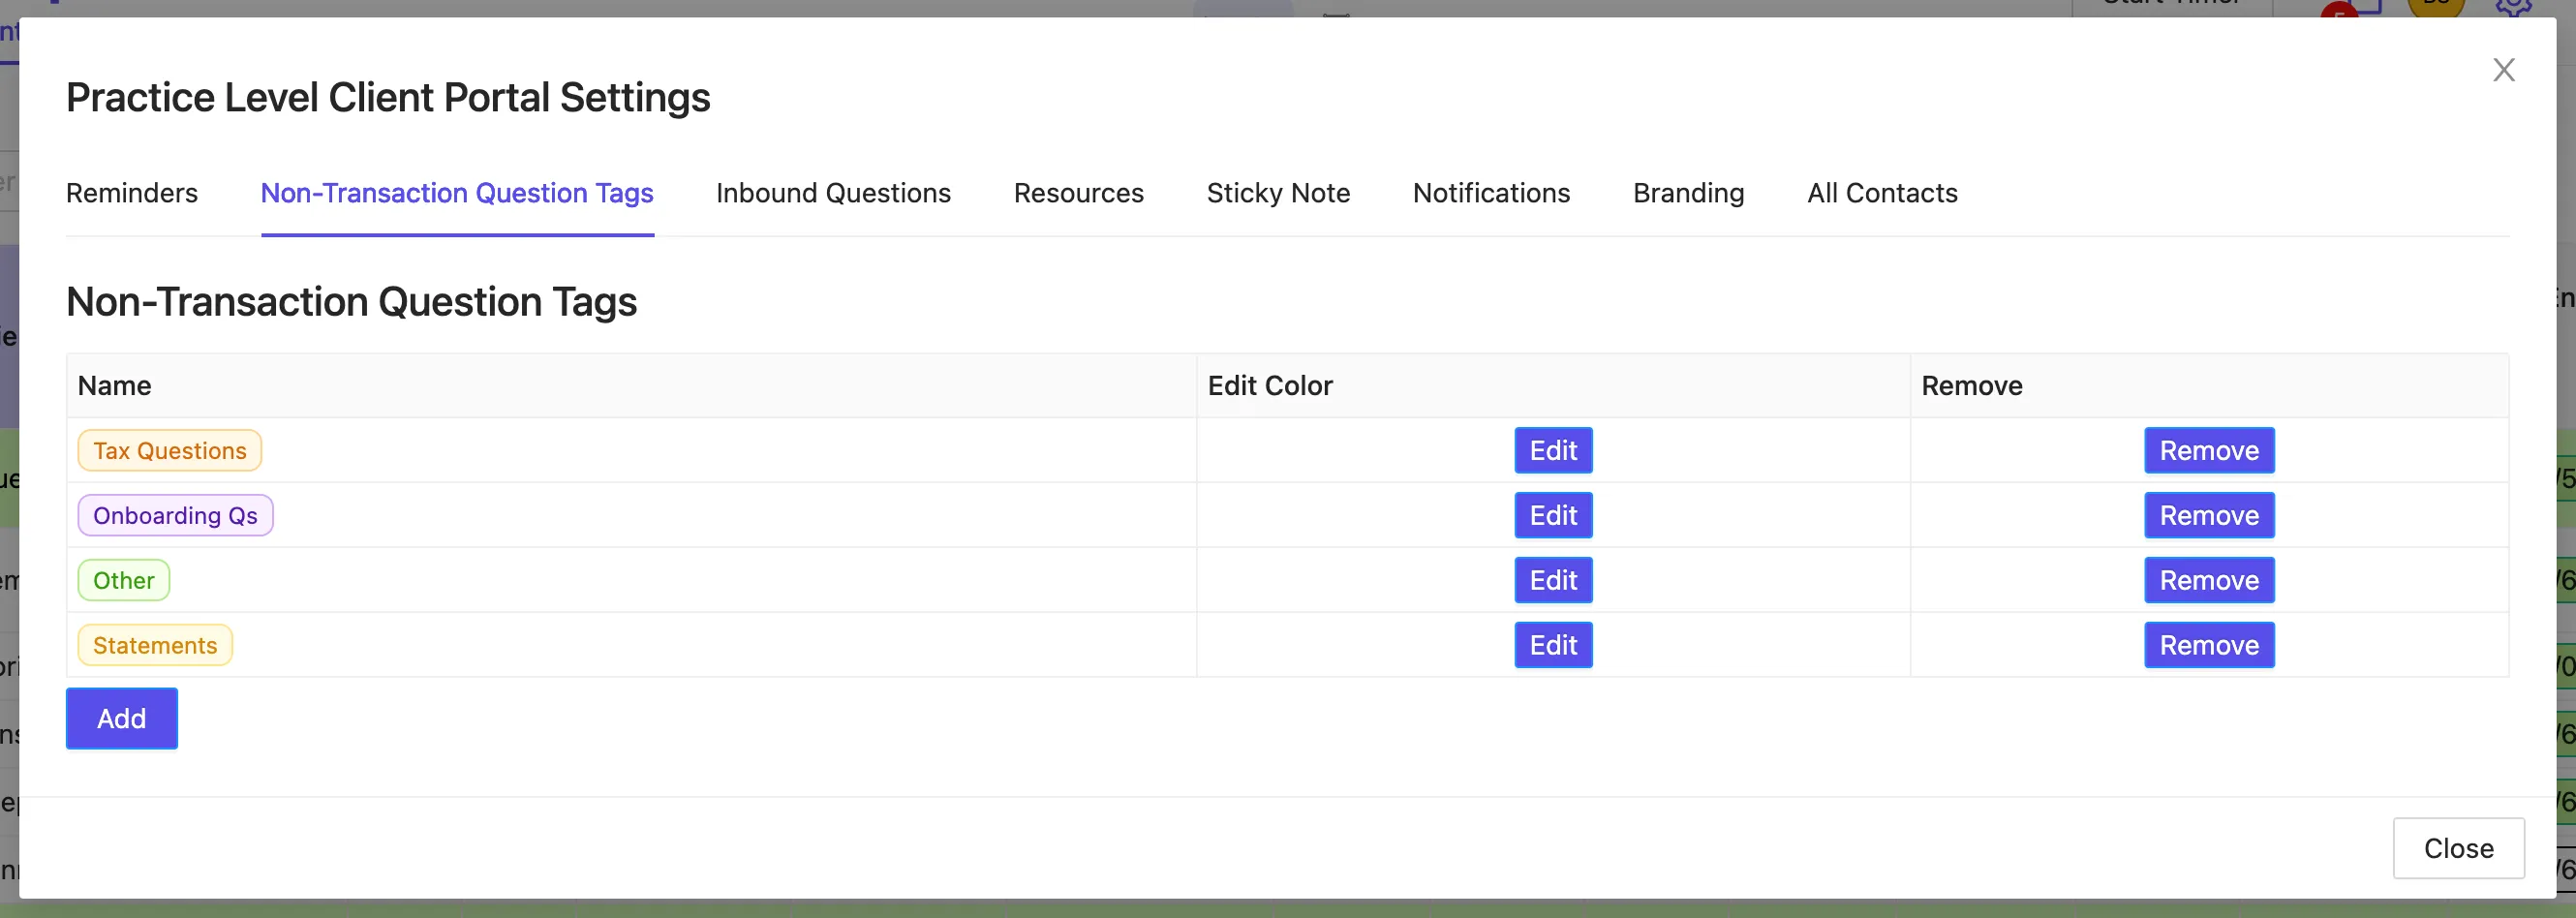Remove the Statements tag
2576x918 pixels.
click(x=2209, y=646)
